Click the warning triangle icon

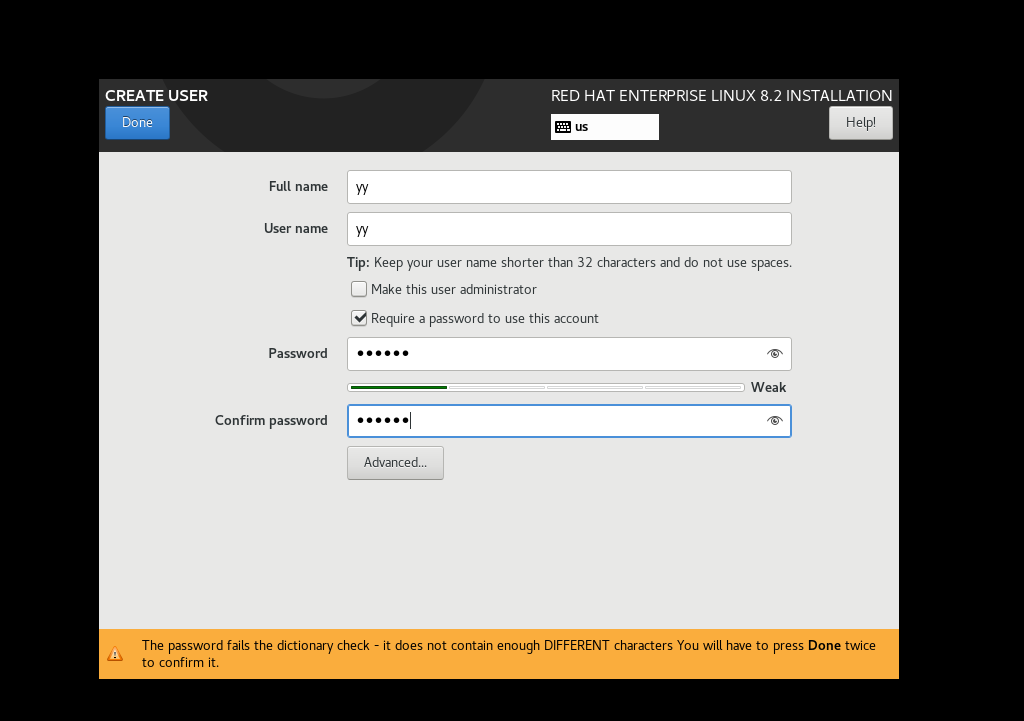point(115,654)
